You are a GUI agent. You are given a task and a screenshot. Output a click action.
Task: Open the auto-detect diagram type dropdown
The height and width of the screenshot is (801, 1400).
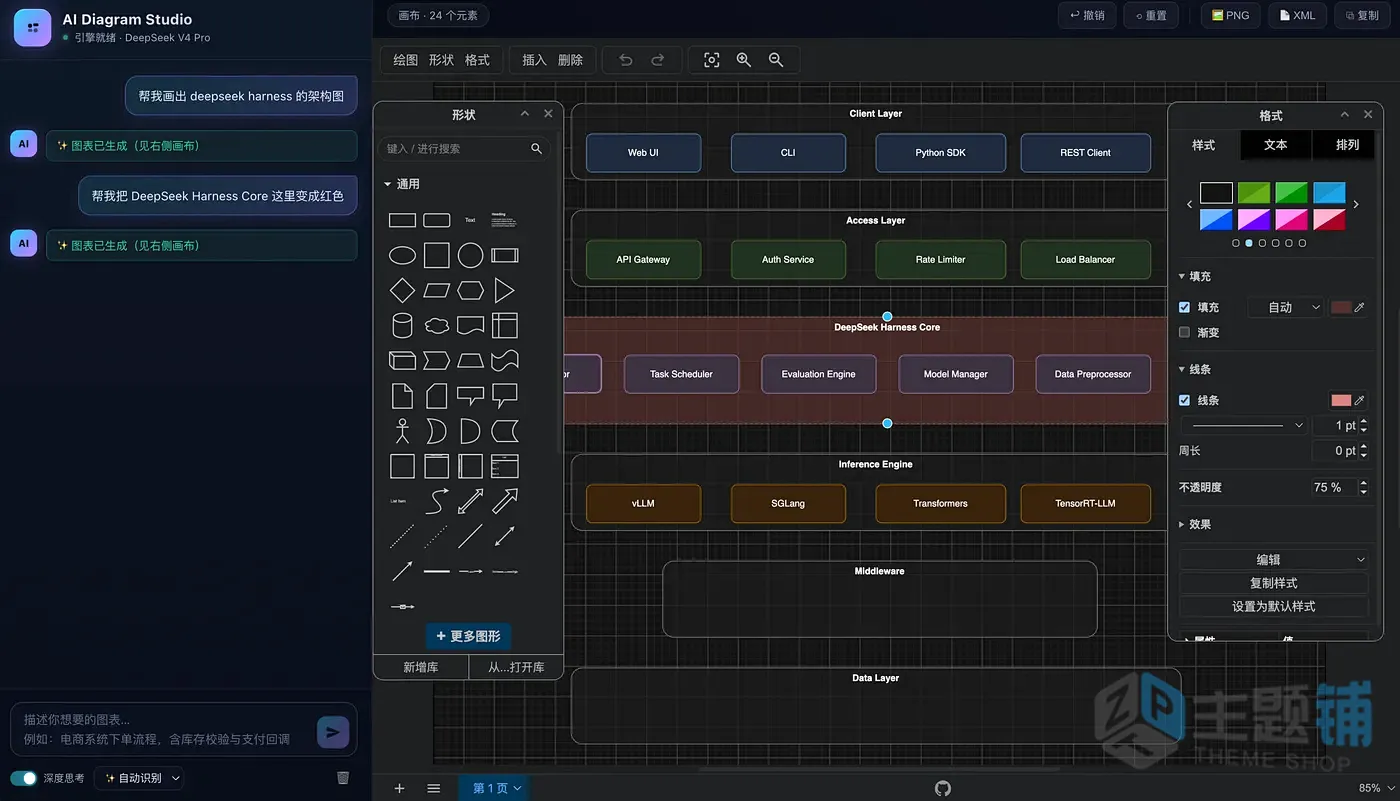click(x=140, y=778)
